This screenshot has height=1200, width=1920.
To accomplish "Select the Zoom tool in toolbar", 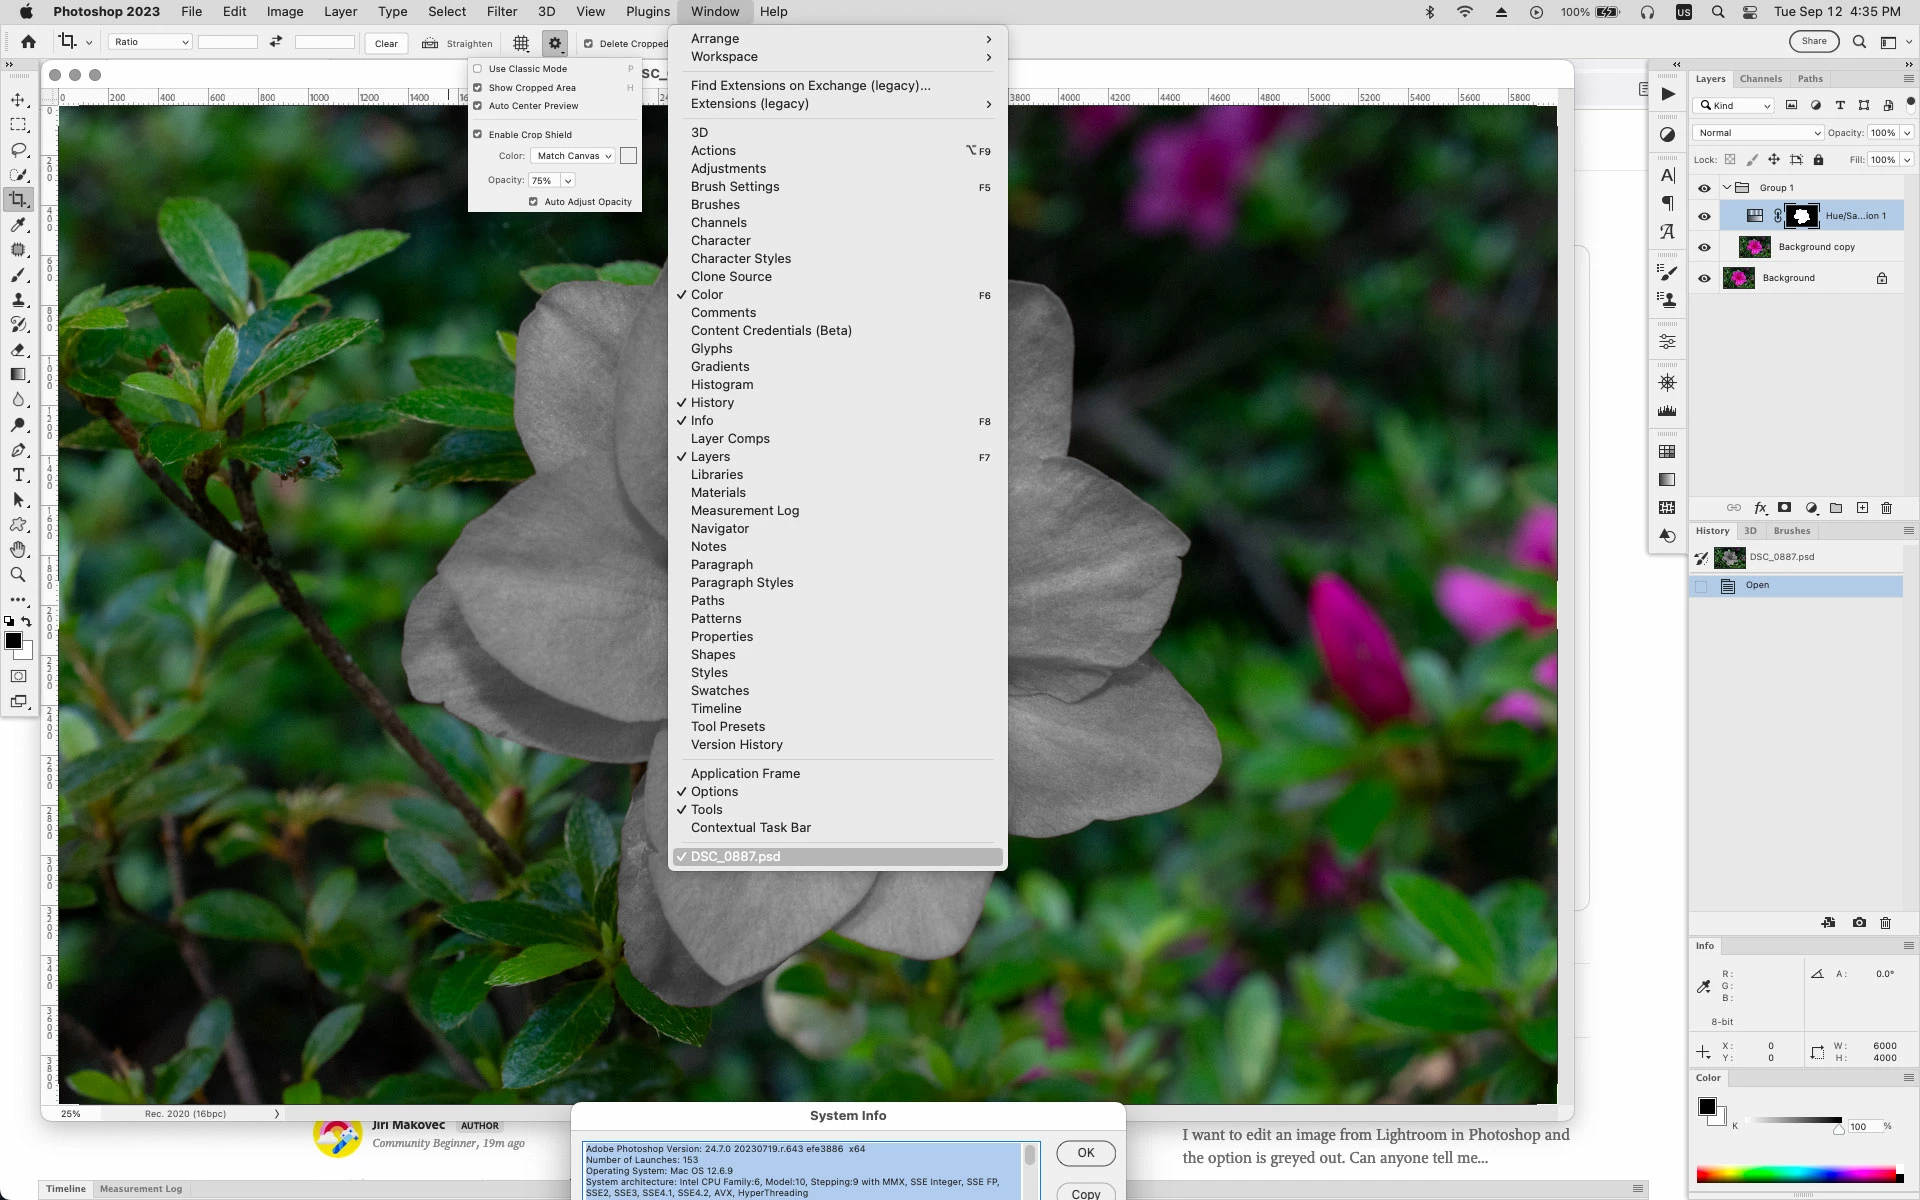I will point(18,575).
